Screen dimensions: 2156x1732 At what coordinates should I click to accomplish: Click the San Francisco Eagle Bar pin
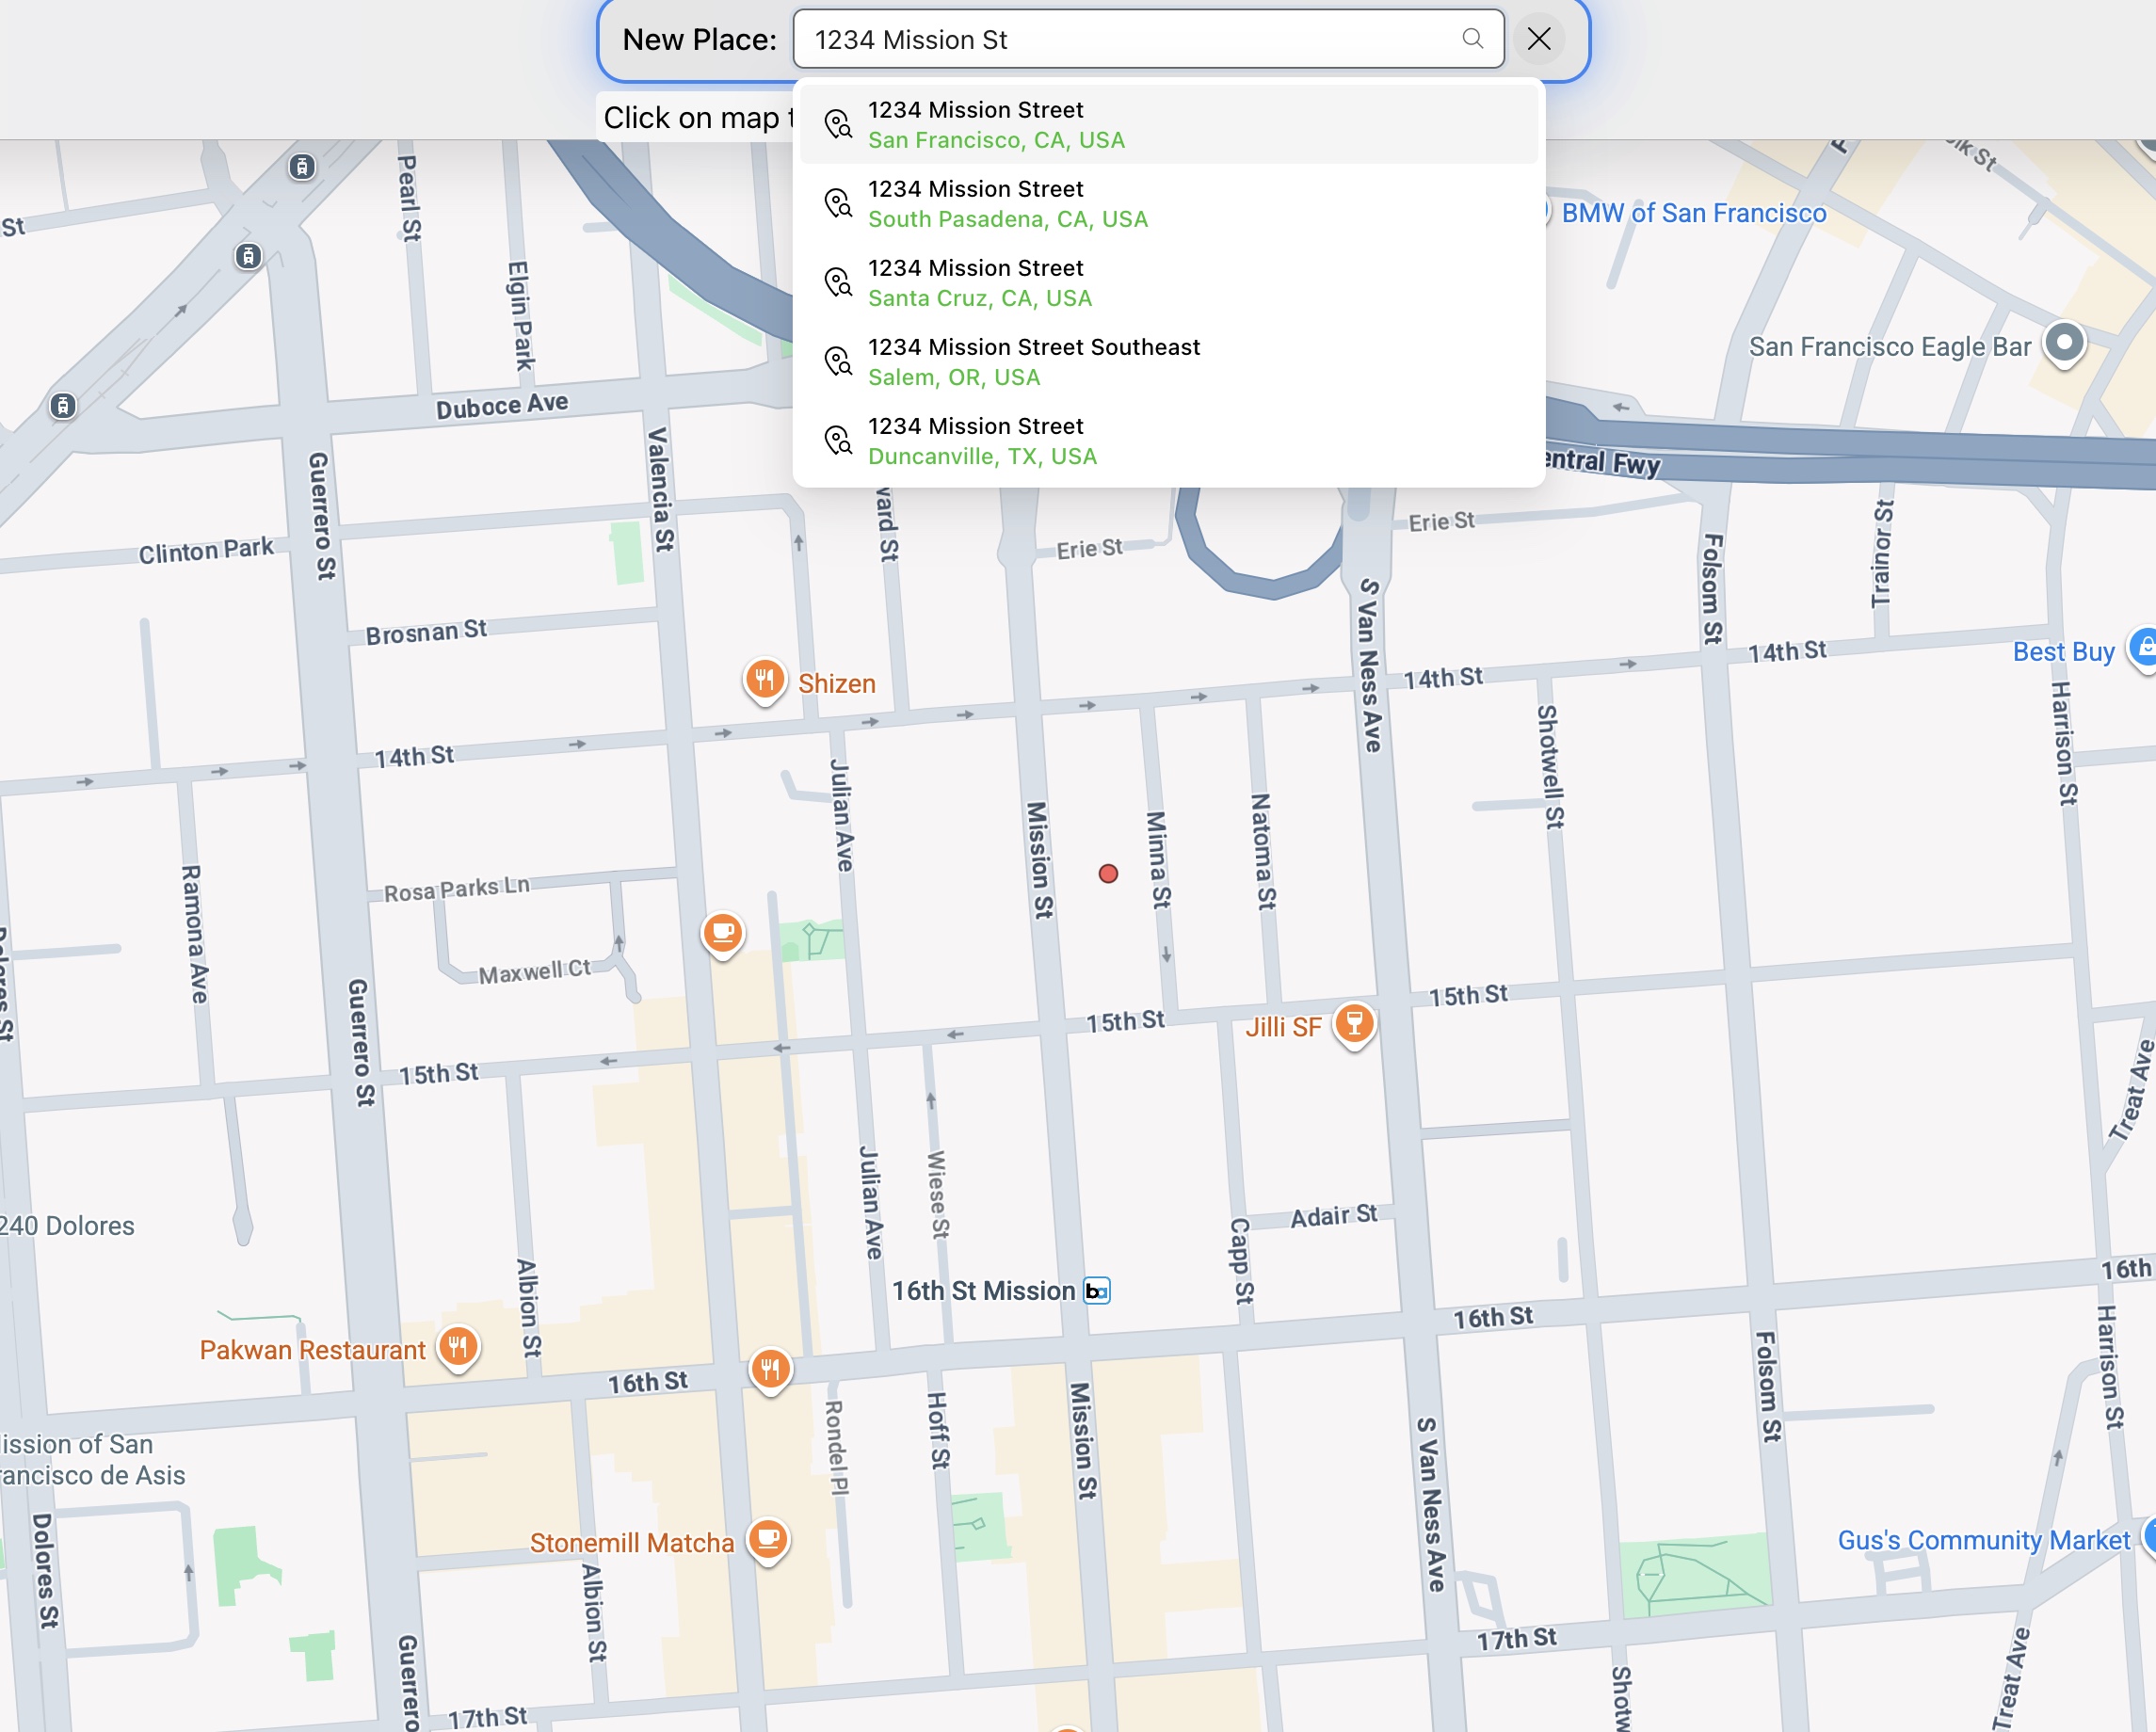[2064, 343]
